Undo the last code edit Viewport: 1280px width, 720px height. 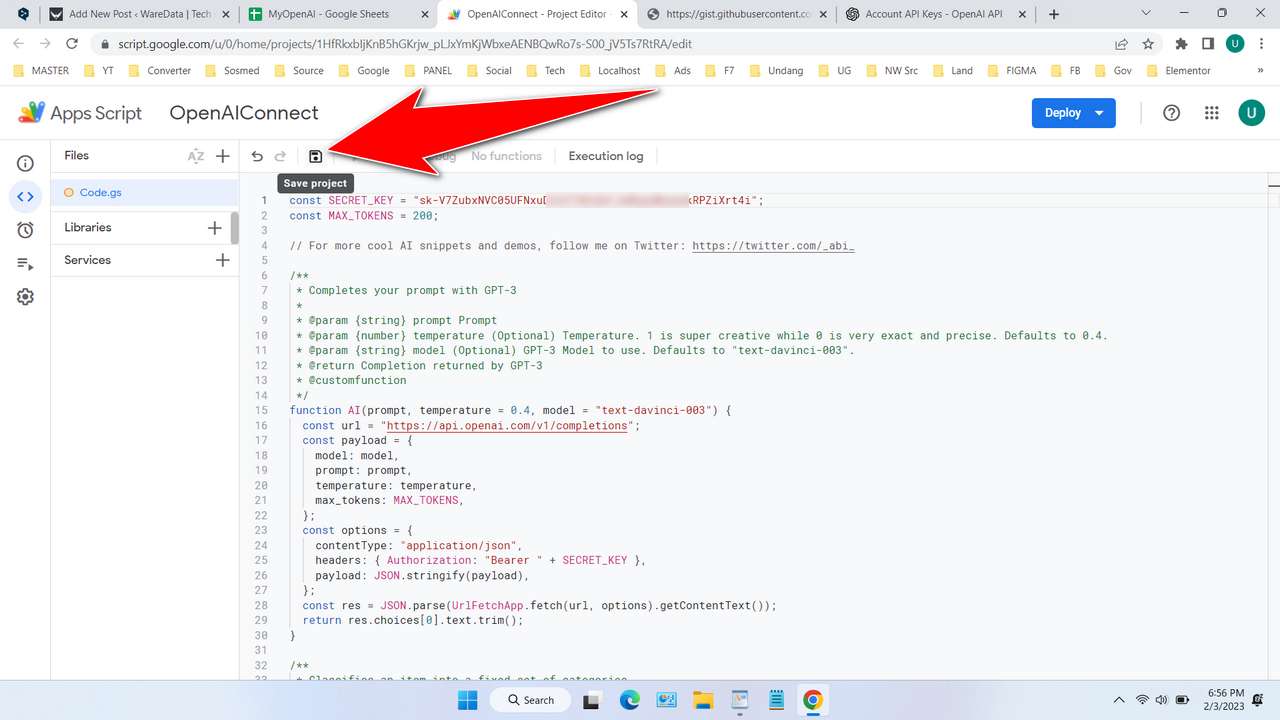click(x=257, y=156)
